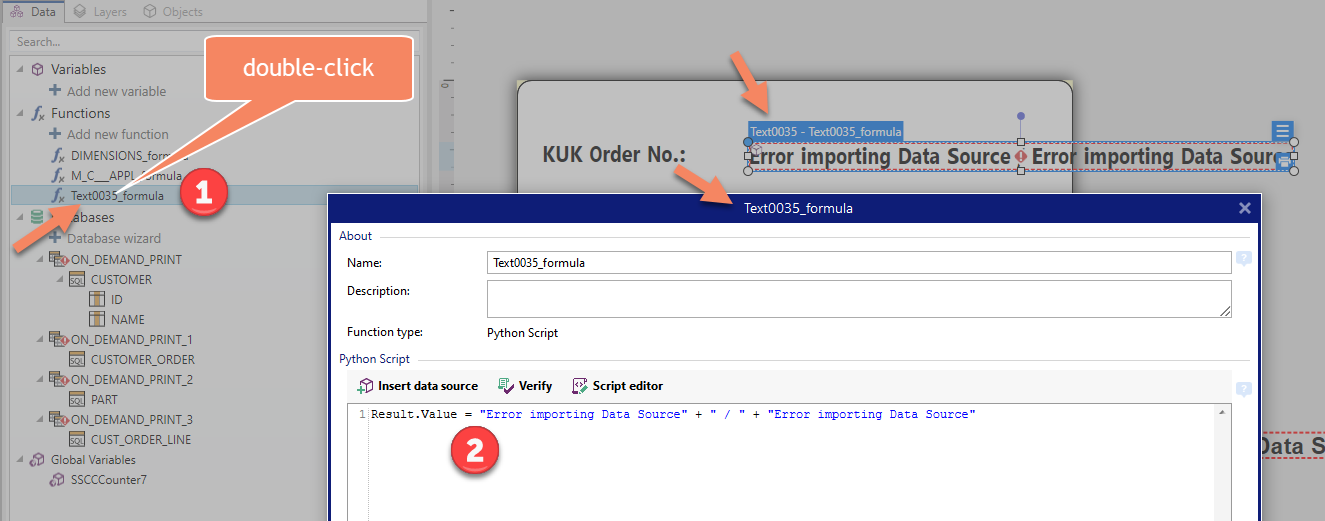The image size is (1325, 521).
Task: Select the ID field under CUSTOMER
Action: (116, 299)
